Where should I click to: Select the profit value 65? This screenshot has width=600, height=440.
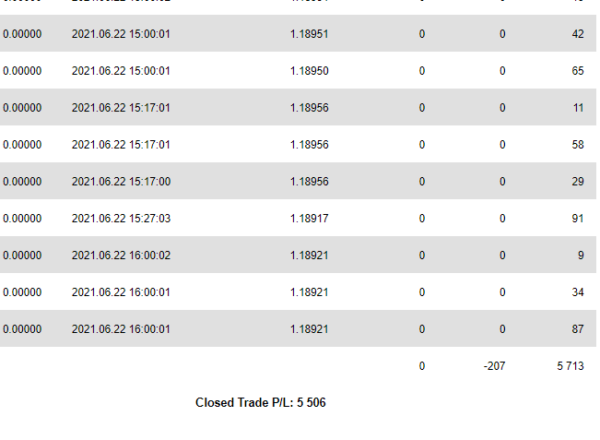pos(578,71)
